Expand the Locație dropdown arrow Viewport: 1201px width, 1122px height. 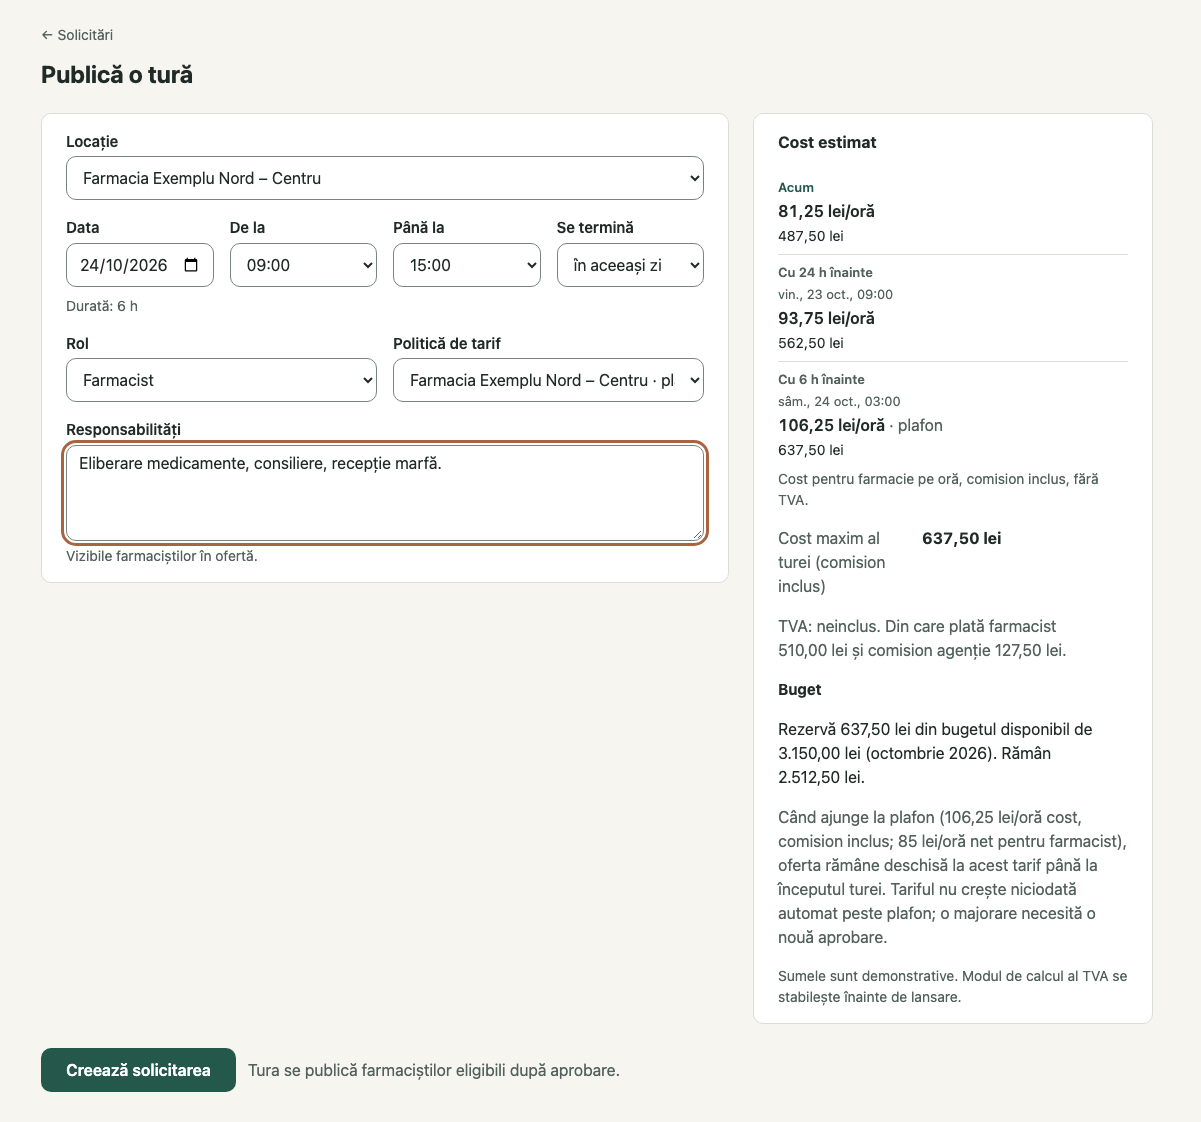[694, 178]
